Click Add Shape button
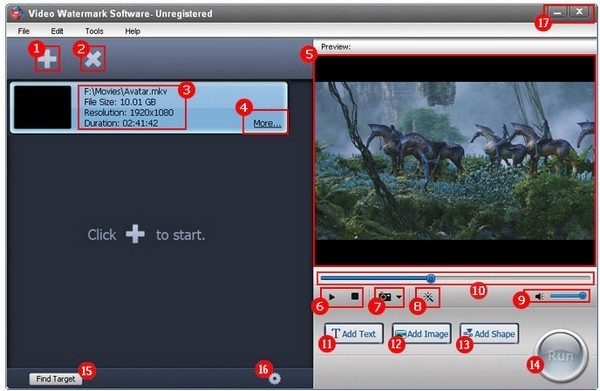 tap(489, 334)
